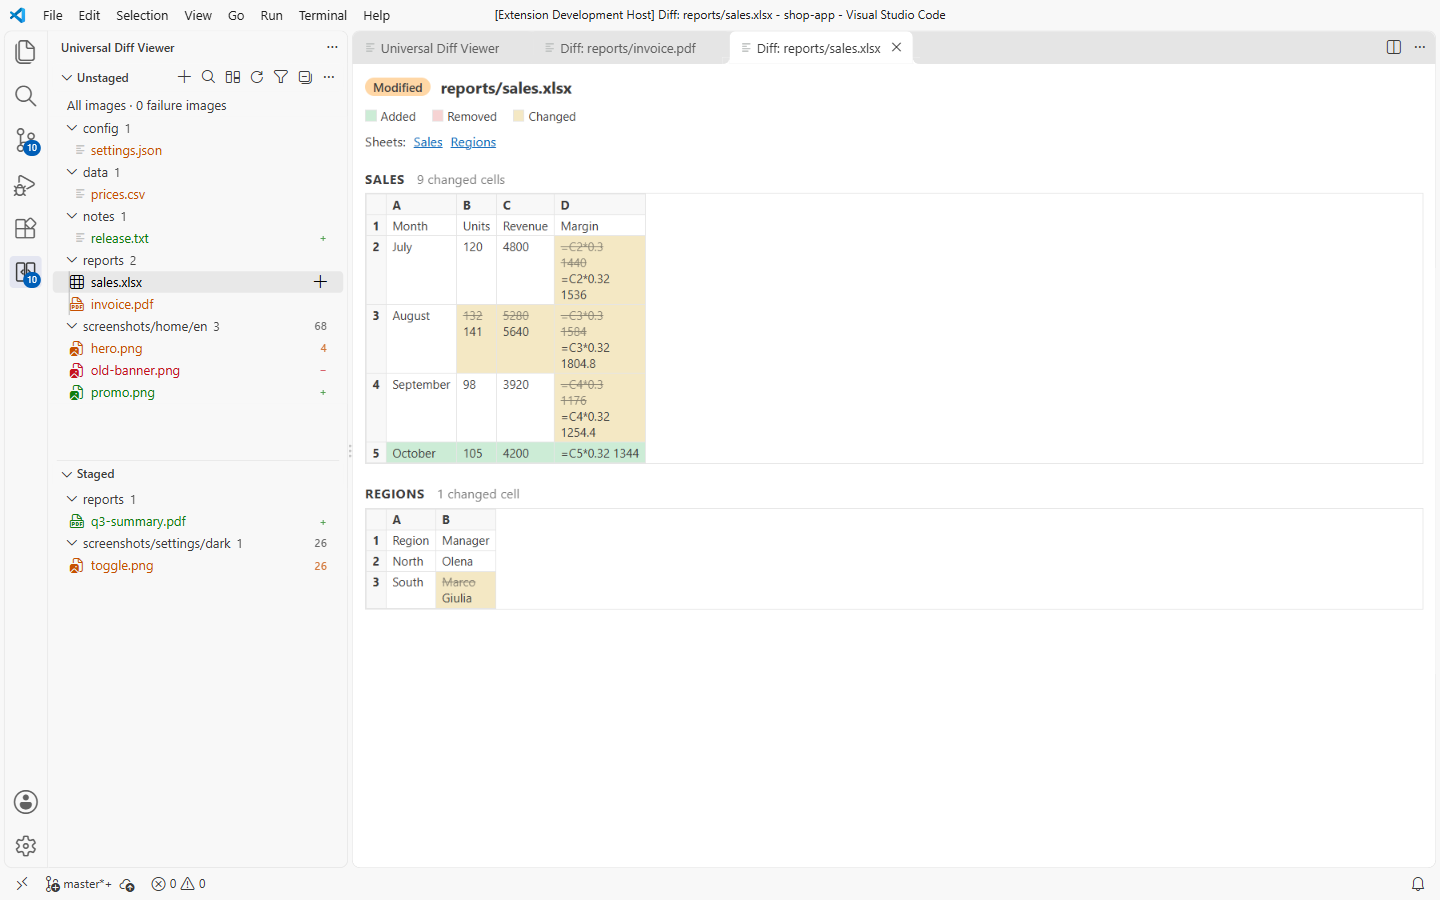1440x900 pixels.
Task: Open the errors and warnings status indicator
Action: (x=179, y=884)
